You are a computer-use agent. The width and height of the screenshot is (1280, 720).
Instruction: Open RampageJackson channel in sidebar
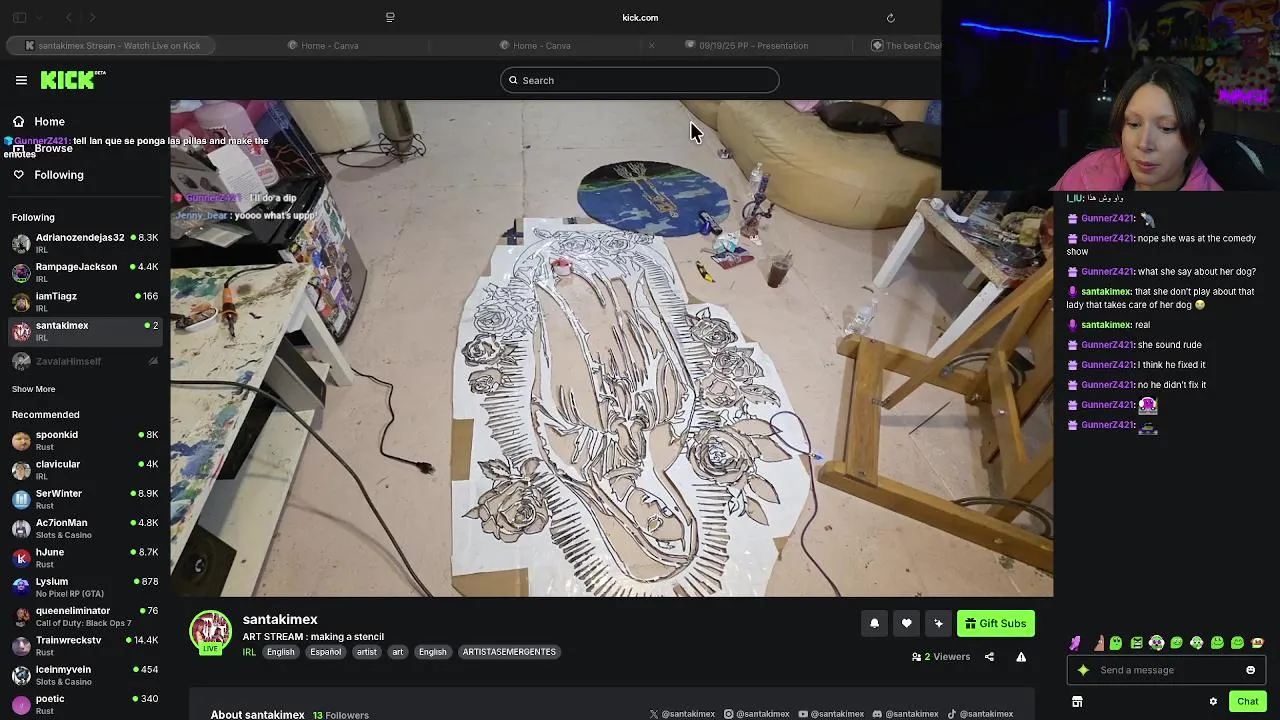[85, 272]
